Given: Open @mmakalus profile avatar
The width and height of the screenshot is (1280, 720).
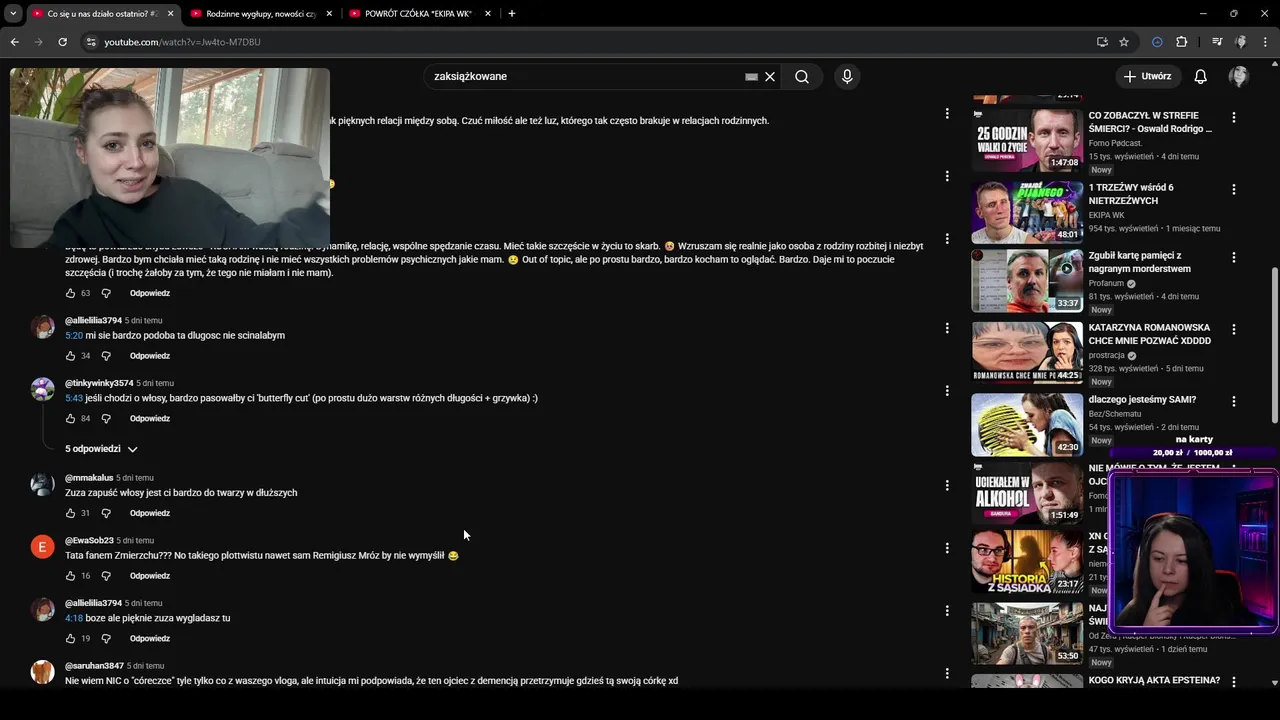Looking at the screenshot, I should pos(42,485).
